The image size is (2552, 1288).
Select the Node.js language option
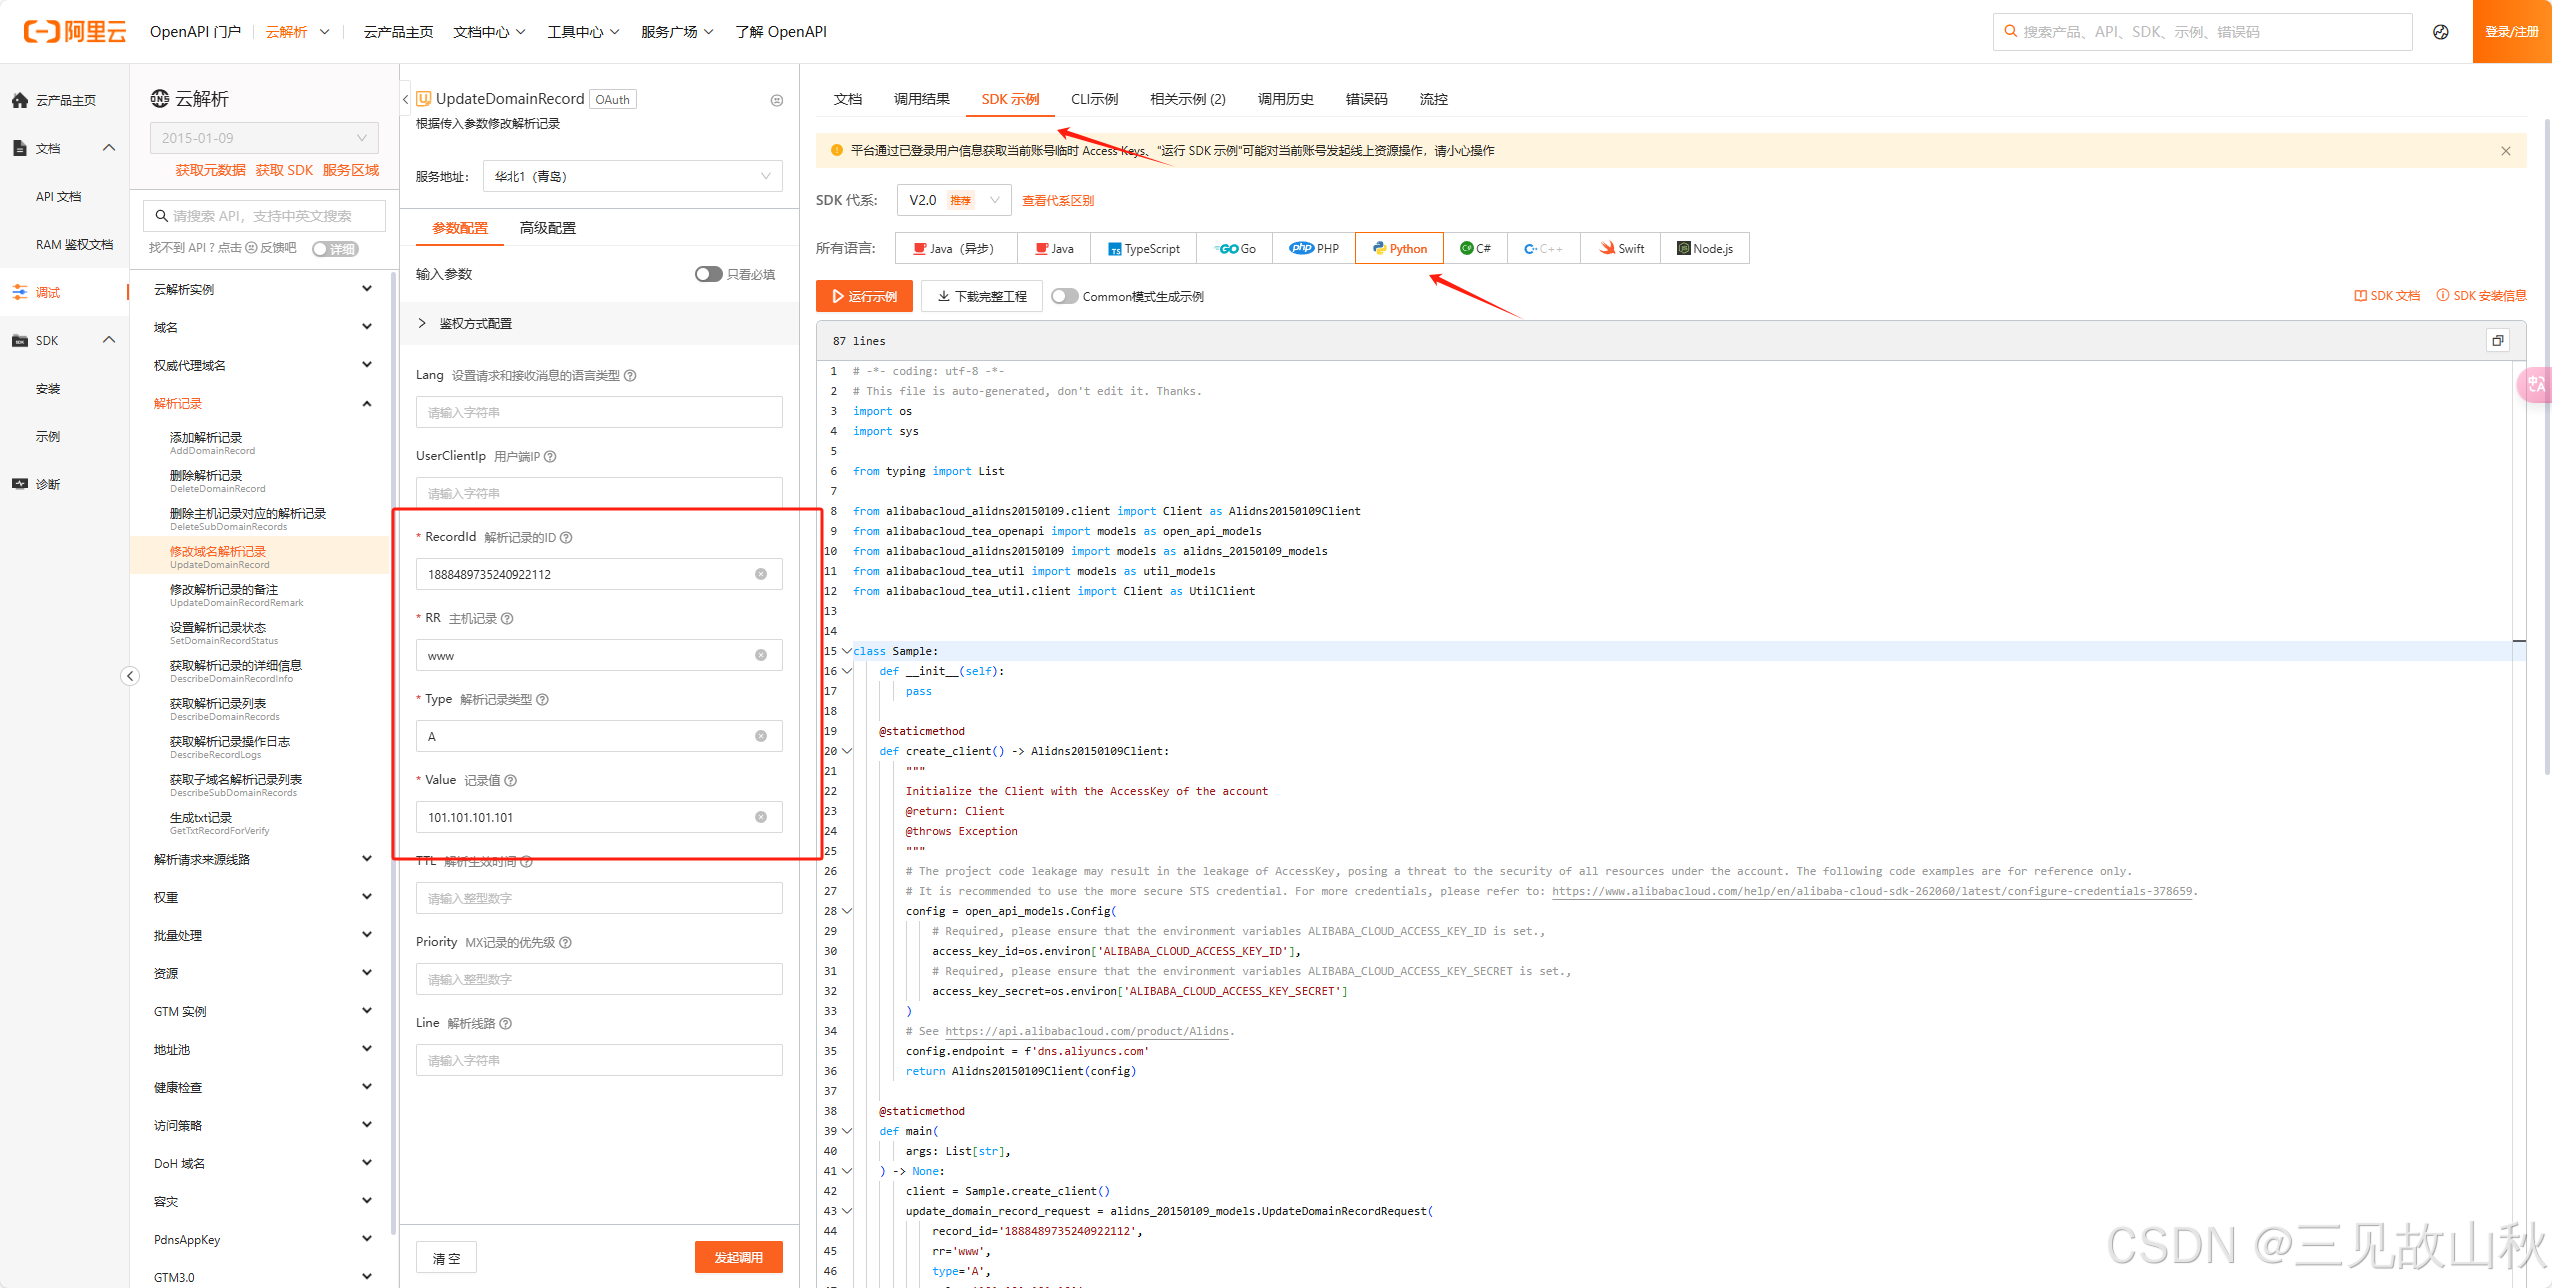[x=1705, y=249]
